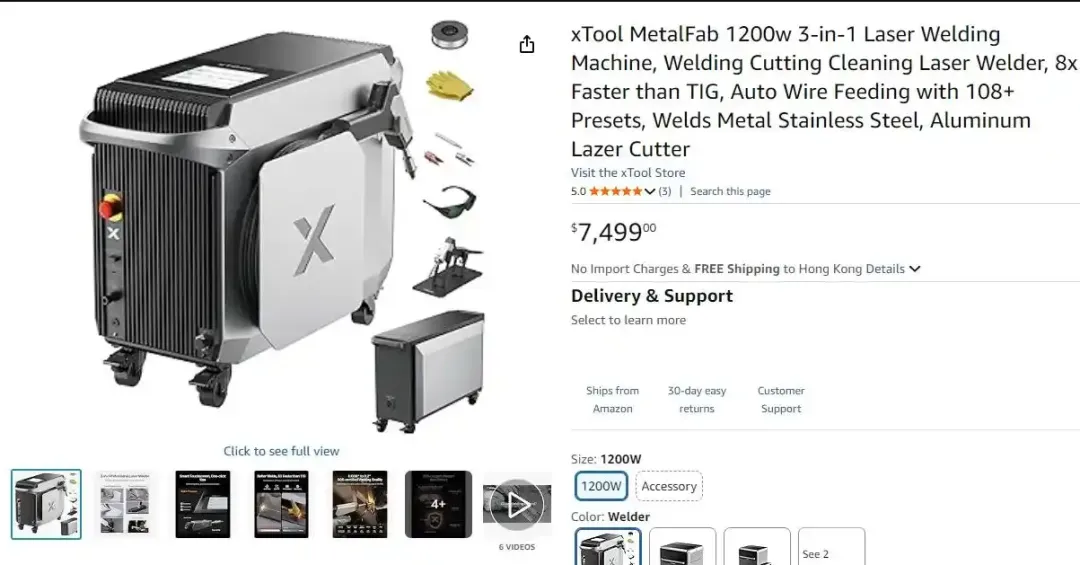Open the 4+ shield thumbnail image
The image size is (1080, 565).
[439, 504]
